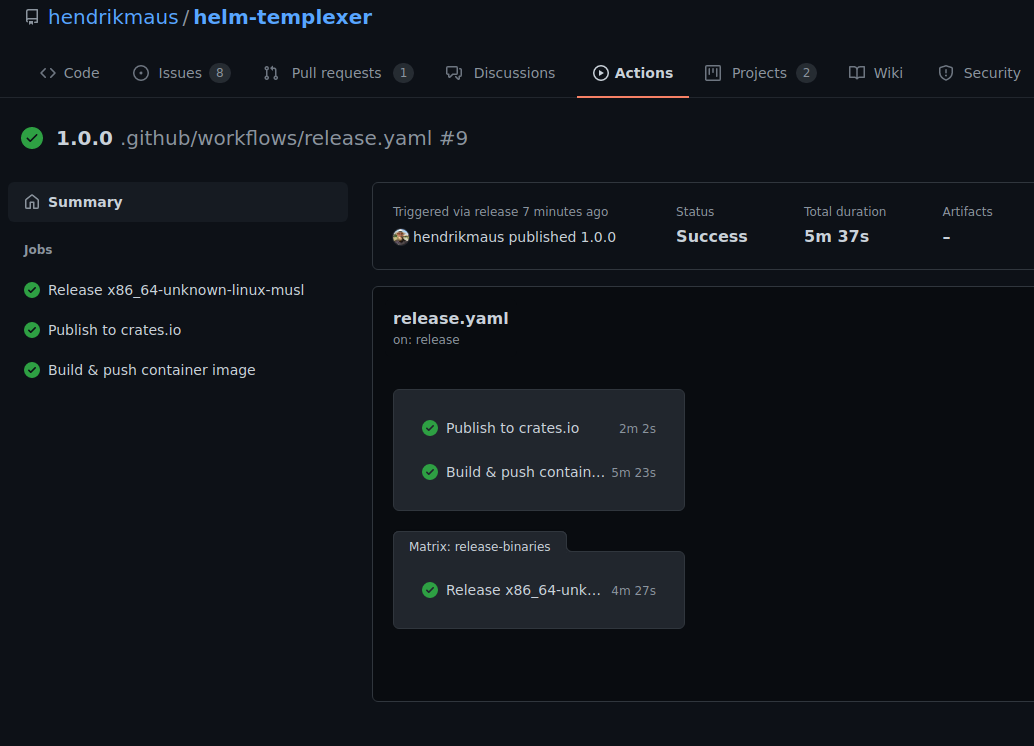This screenshot has width=1034, height=746.
Task: Click the Discussions speech-bubble icon
Action: coord(454,73)
